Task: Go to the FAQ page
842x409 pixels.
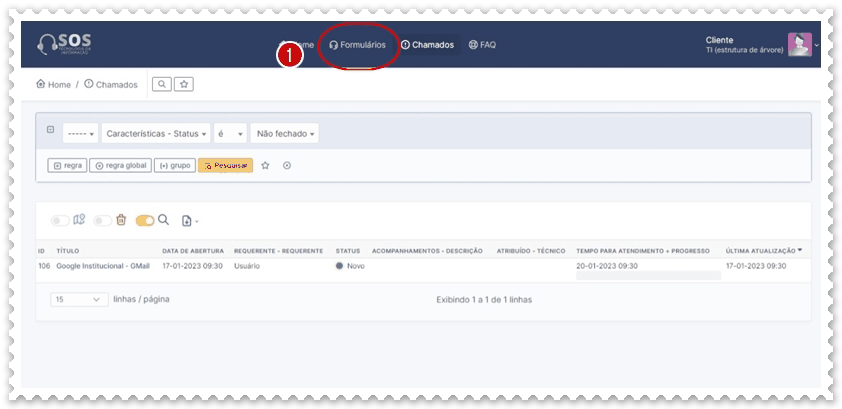Action: click(x=482, y=45)
